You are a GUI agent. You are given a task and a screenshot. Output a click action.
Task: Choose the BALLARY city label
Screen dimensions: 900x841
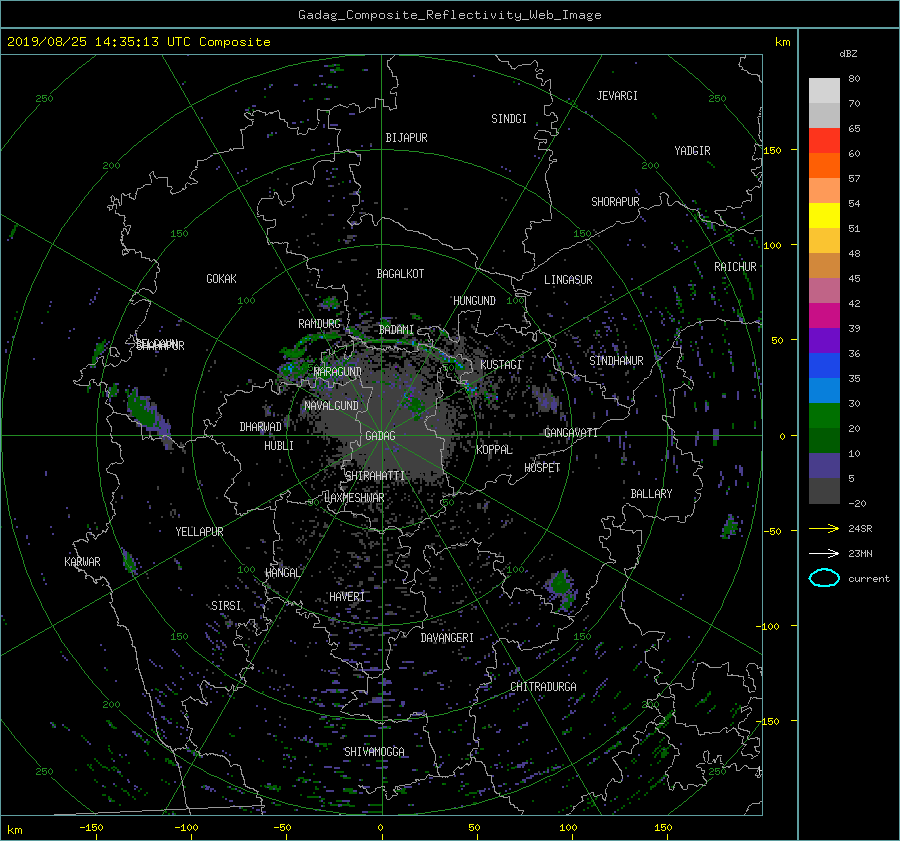(651, 494)
